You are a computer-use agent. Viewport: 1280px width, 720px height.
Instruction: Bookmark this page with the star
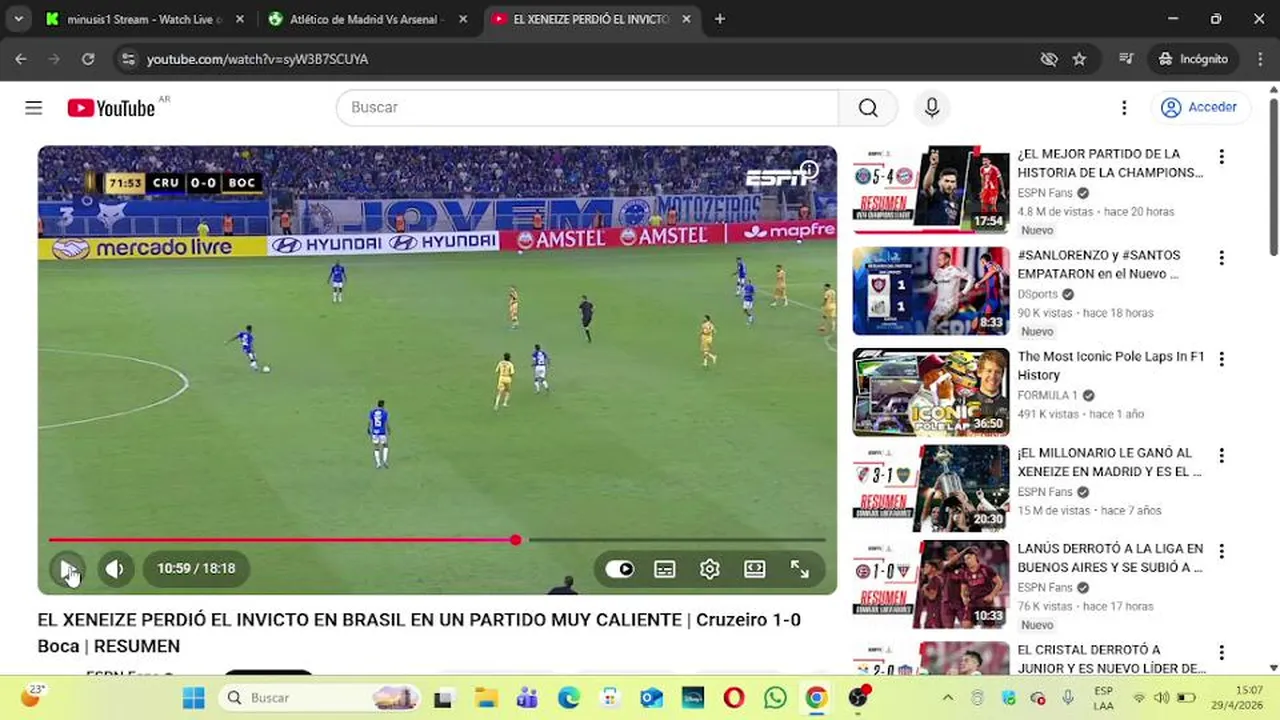click(1079, 59)
